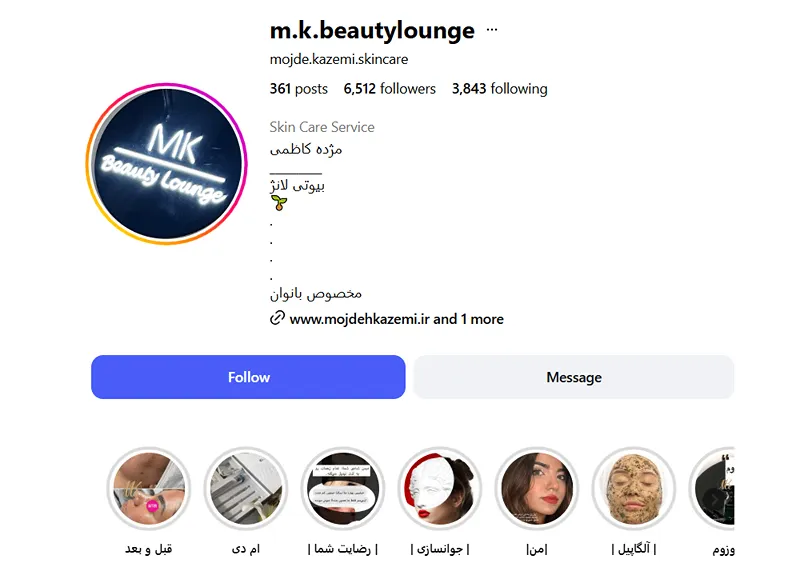Open the من story highlight
Viewport: 796px width, 583px height.
(537, 489)
